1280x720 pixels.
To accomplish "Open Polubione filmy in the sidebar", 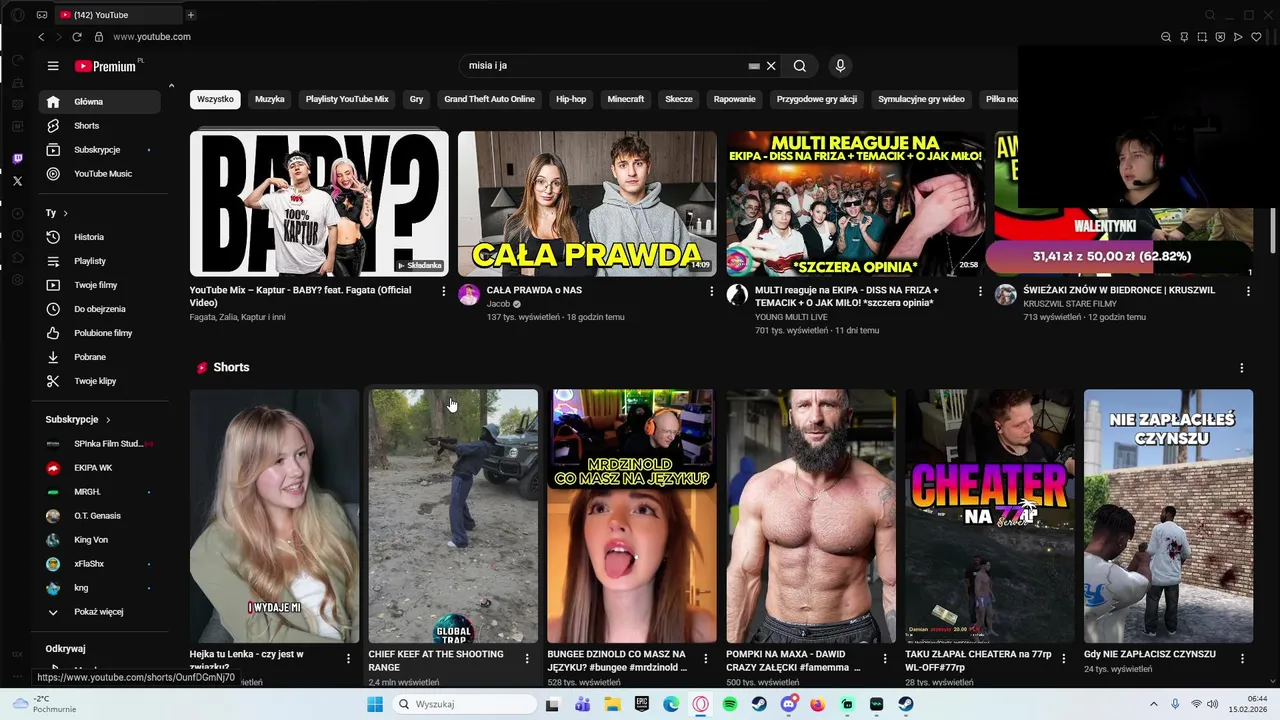I will [99, 333].
